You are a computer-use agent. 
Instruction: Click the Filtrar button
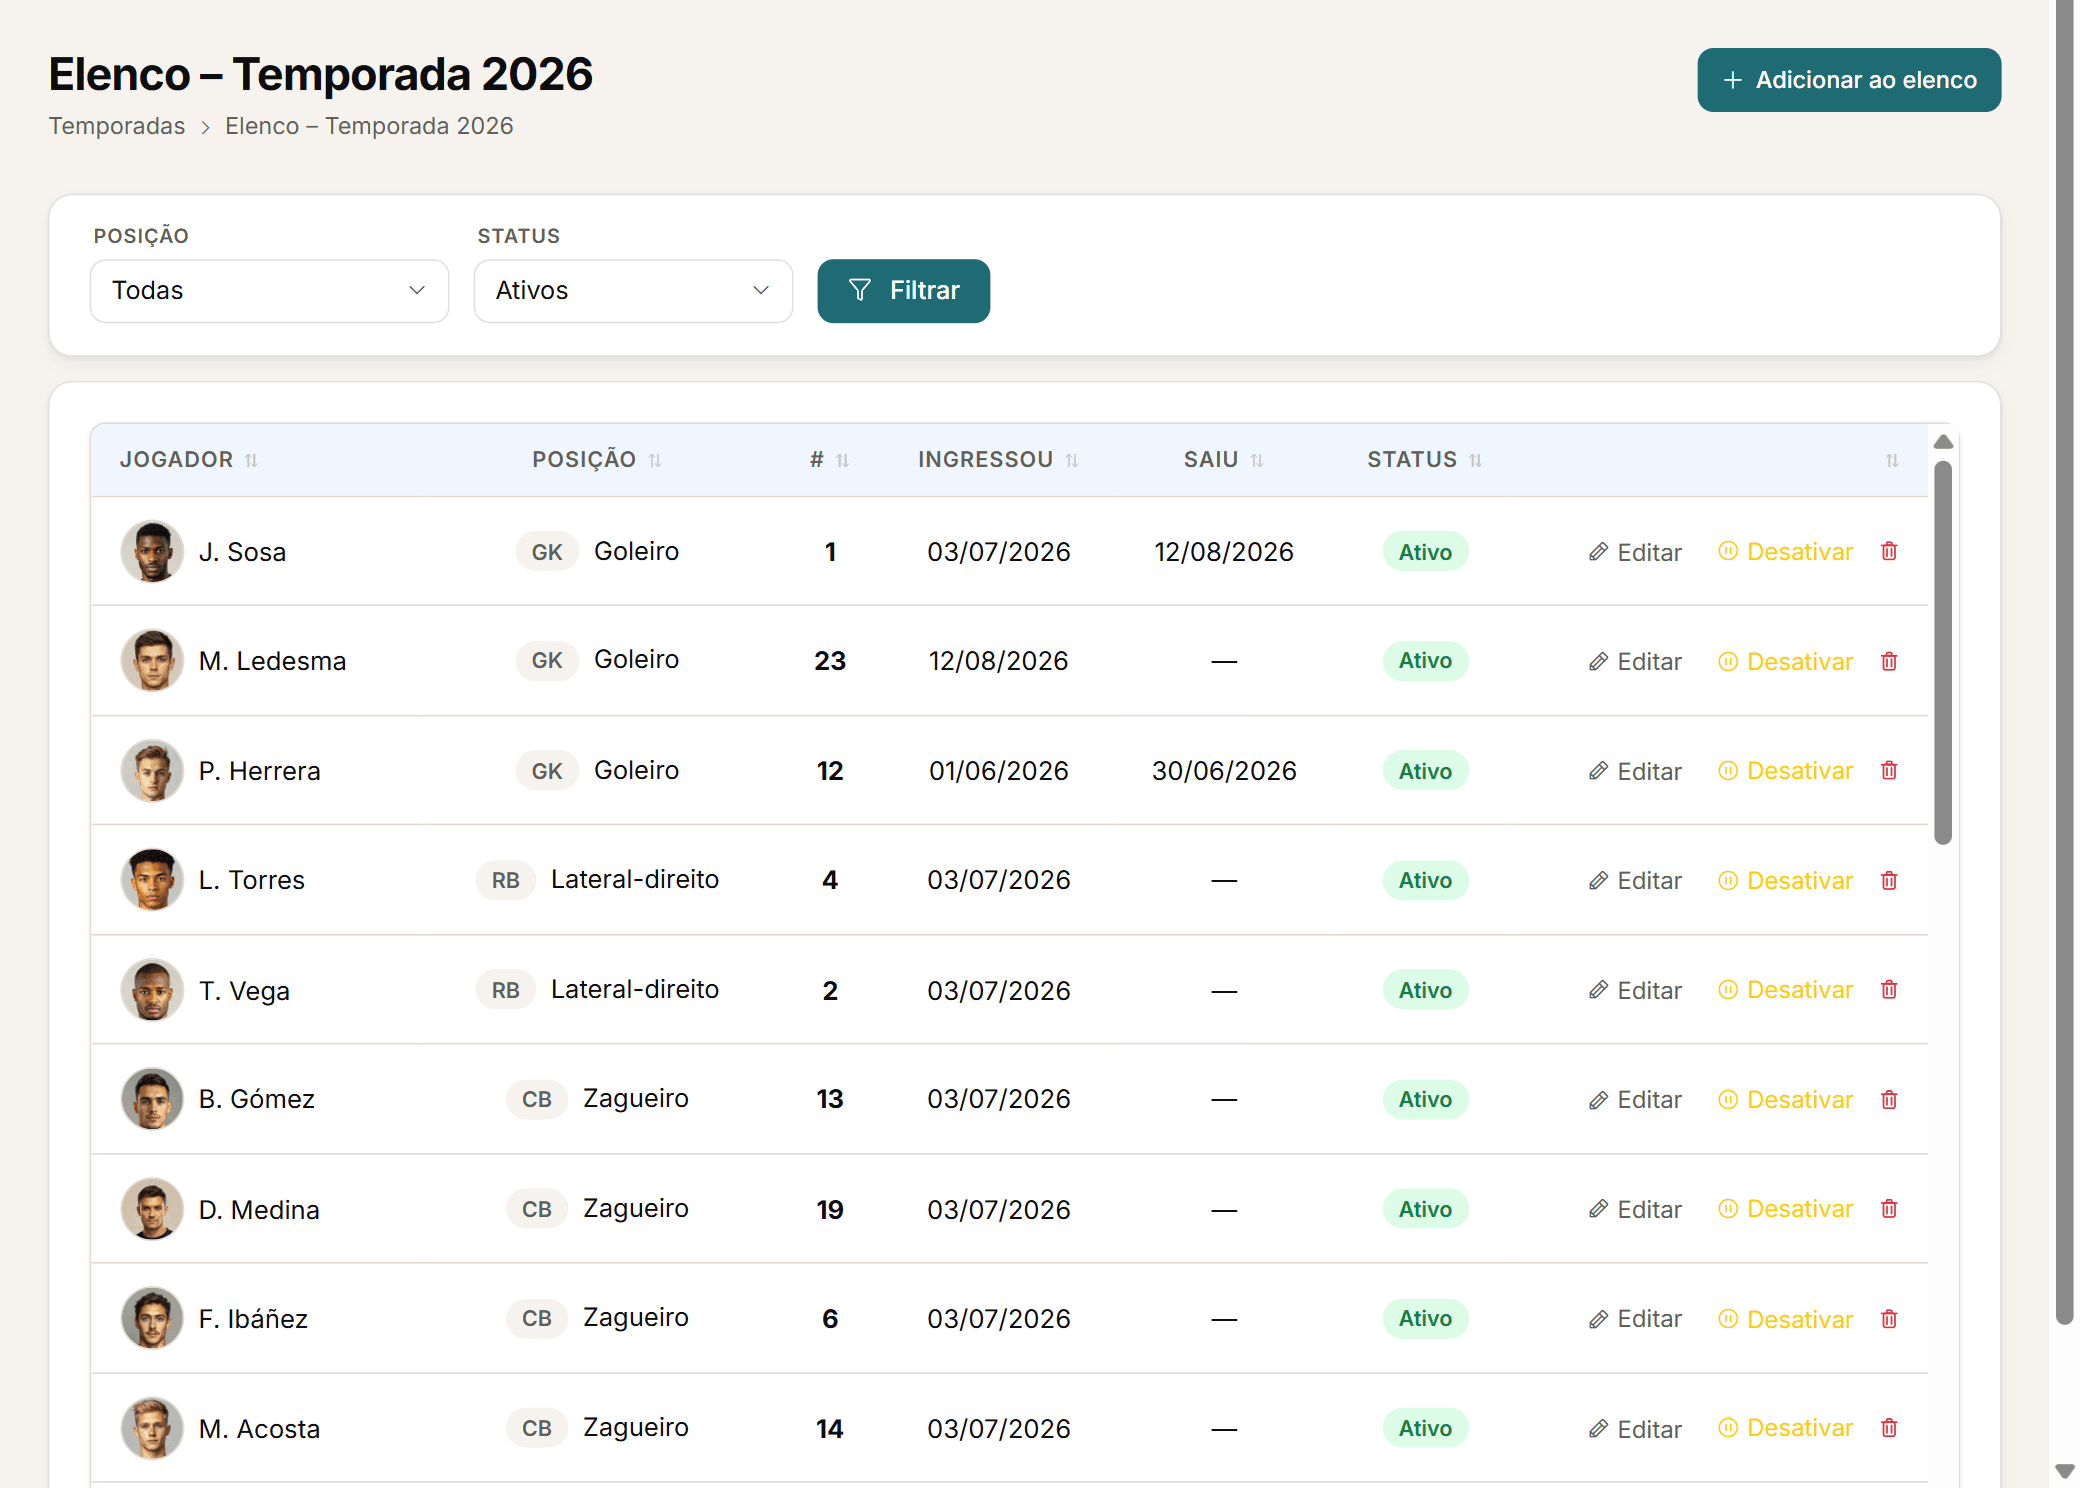903,291
